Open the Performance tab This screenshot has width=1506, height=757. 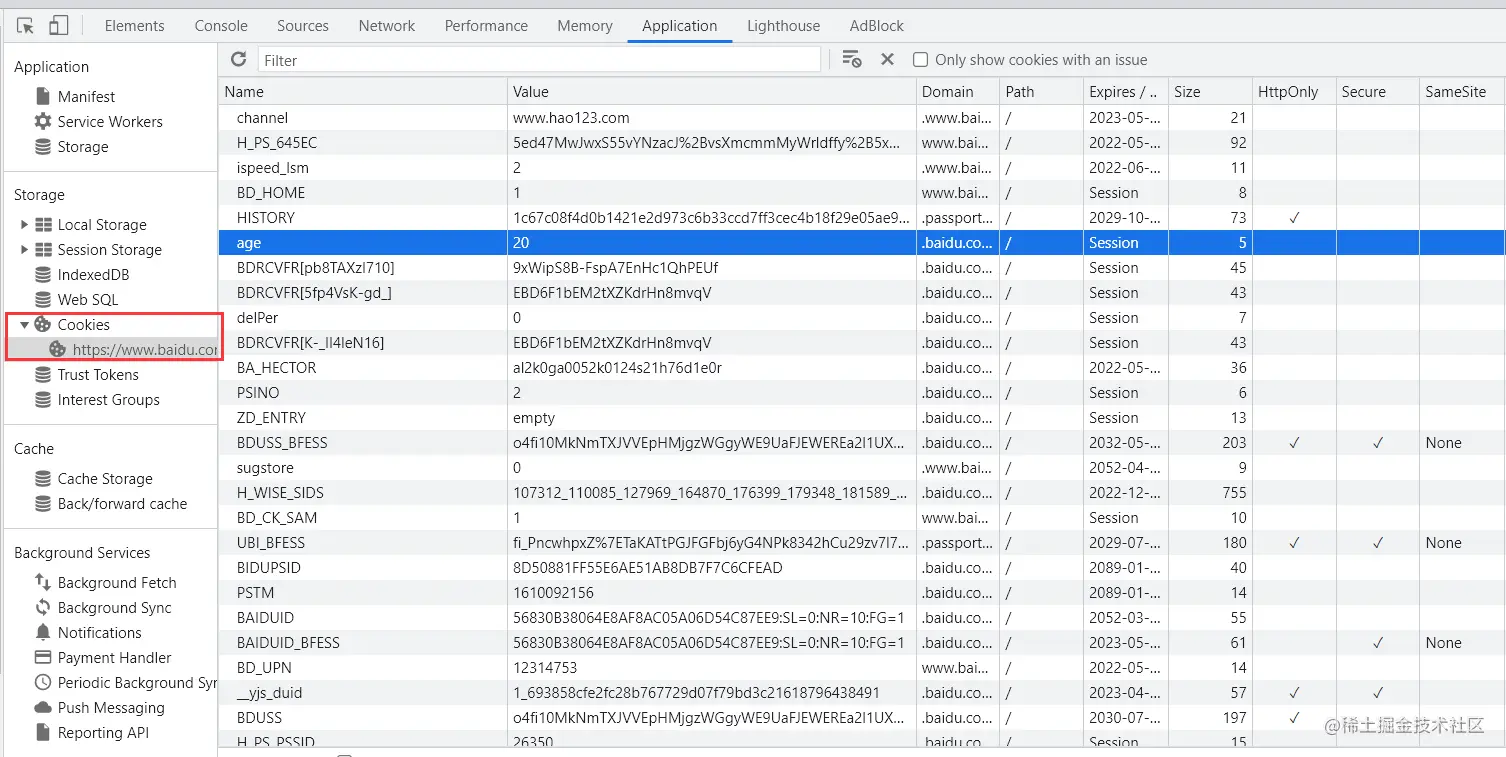pyautogui.click(x=487, y=26)
